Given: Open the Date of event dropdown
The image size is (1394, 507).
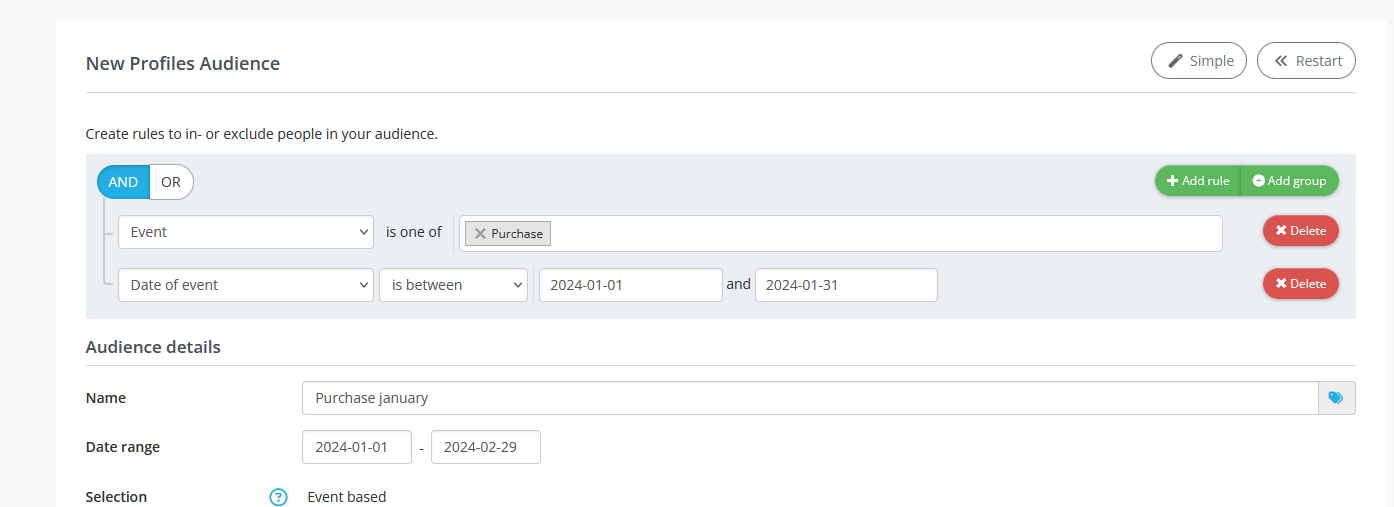Looking at the screenshot, I should 246,285.
